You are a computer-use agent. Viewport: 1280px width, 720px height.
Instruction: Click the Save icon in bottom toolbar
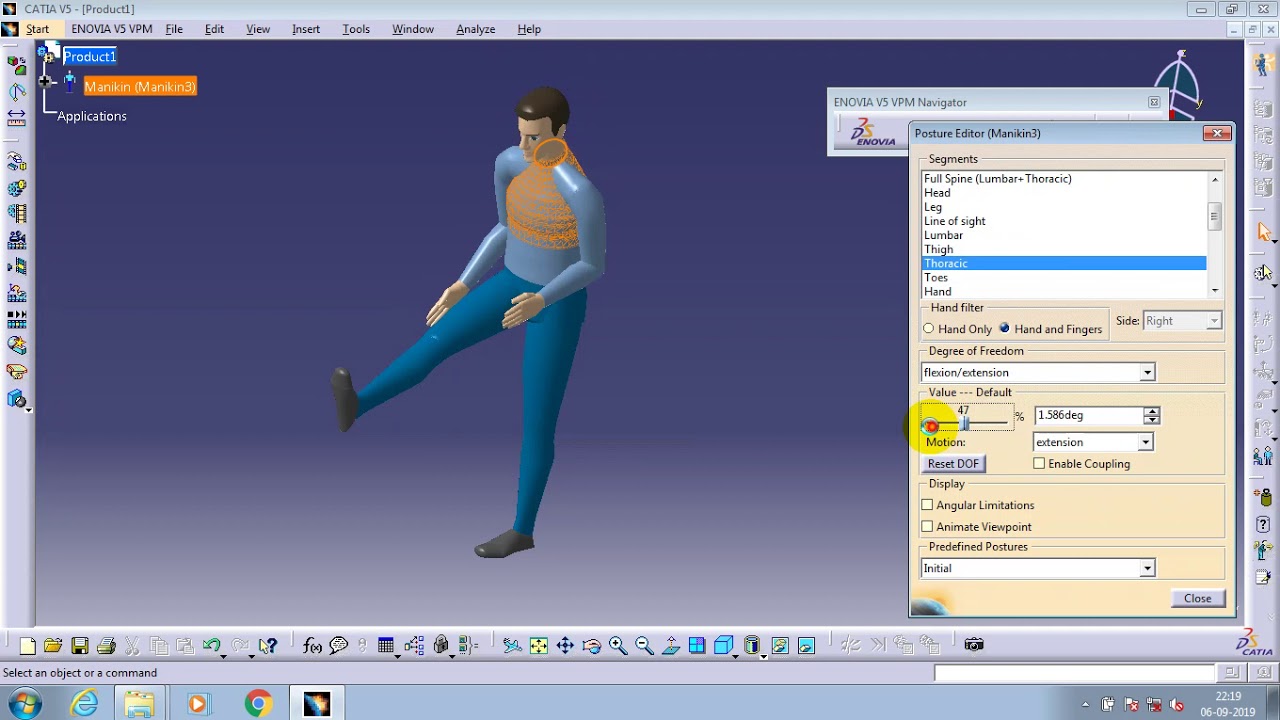click(80, 646)
